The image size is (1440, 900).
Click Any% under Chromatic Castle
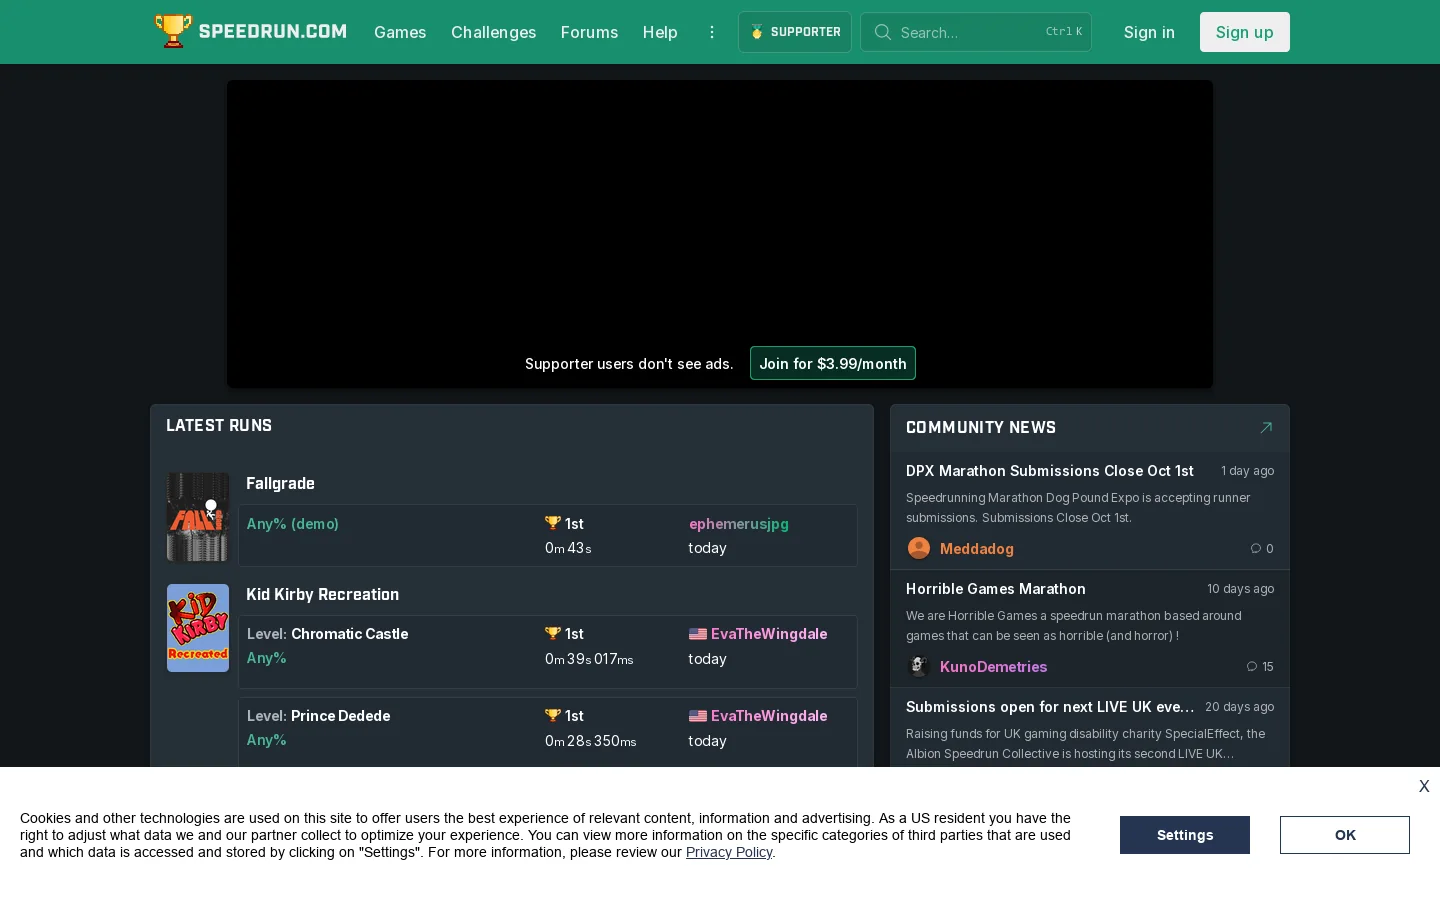(266, 658)
